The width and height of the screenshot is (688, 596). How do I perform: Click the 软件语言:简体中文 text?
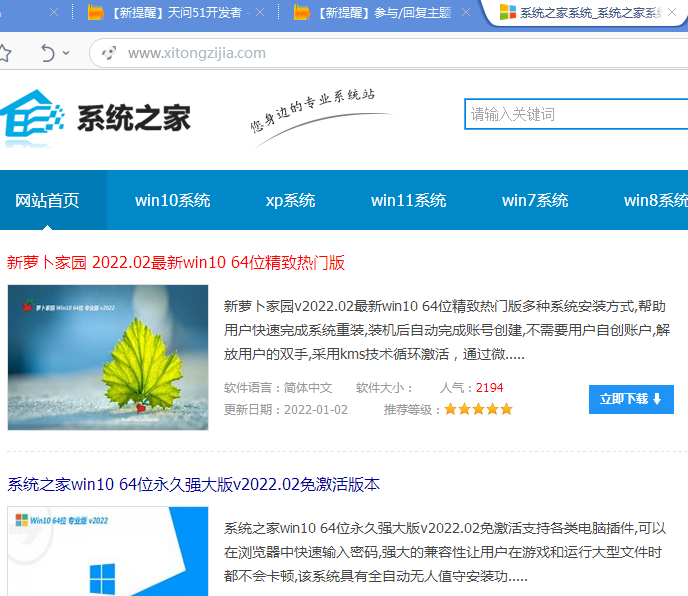[x=278, y=388]
